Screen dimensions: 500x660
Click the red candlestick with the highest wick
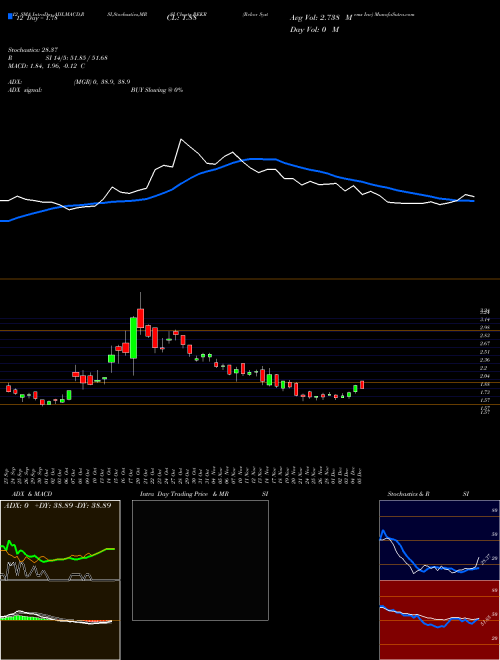(141, 318)
